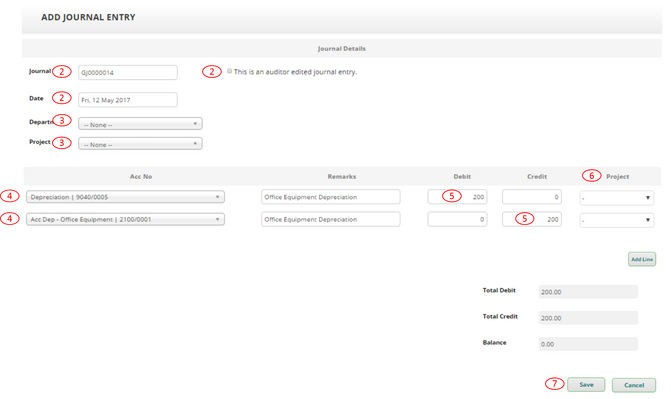Click the Balance value field 0.00
671x399 pixels.
[588, 344]
